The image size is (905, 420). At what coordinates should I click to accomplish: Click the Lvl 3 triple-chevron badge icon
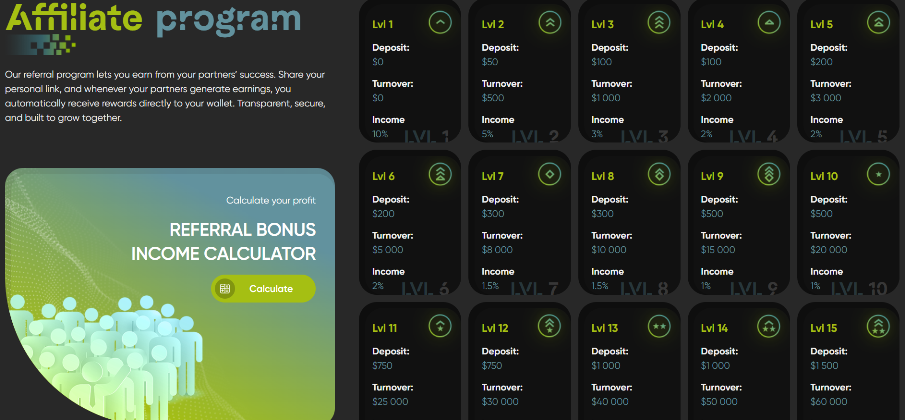coord(657,22)
